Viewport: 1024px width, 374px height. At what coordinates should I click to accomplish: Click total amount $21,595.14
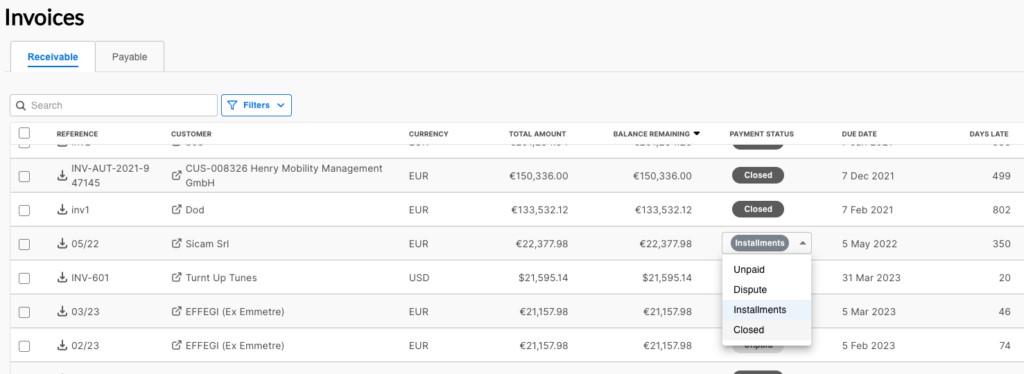543,277
